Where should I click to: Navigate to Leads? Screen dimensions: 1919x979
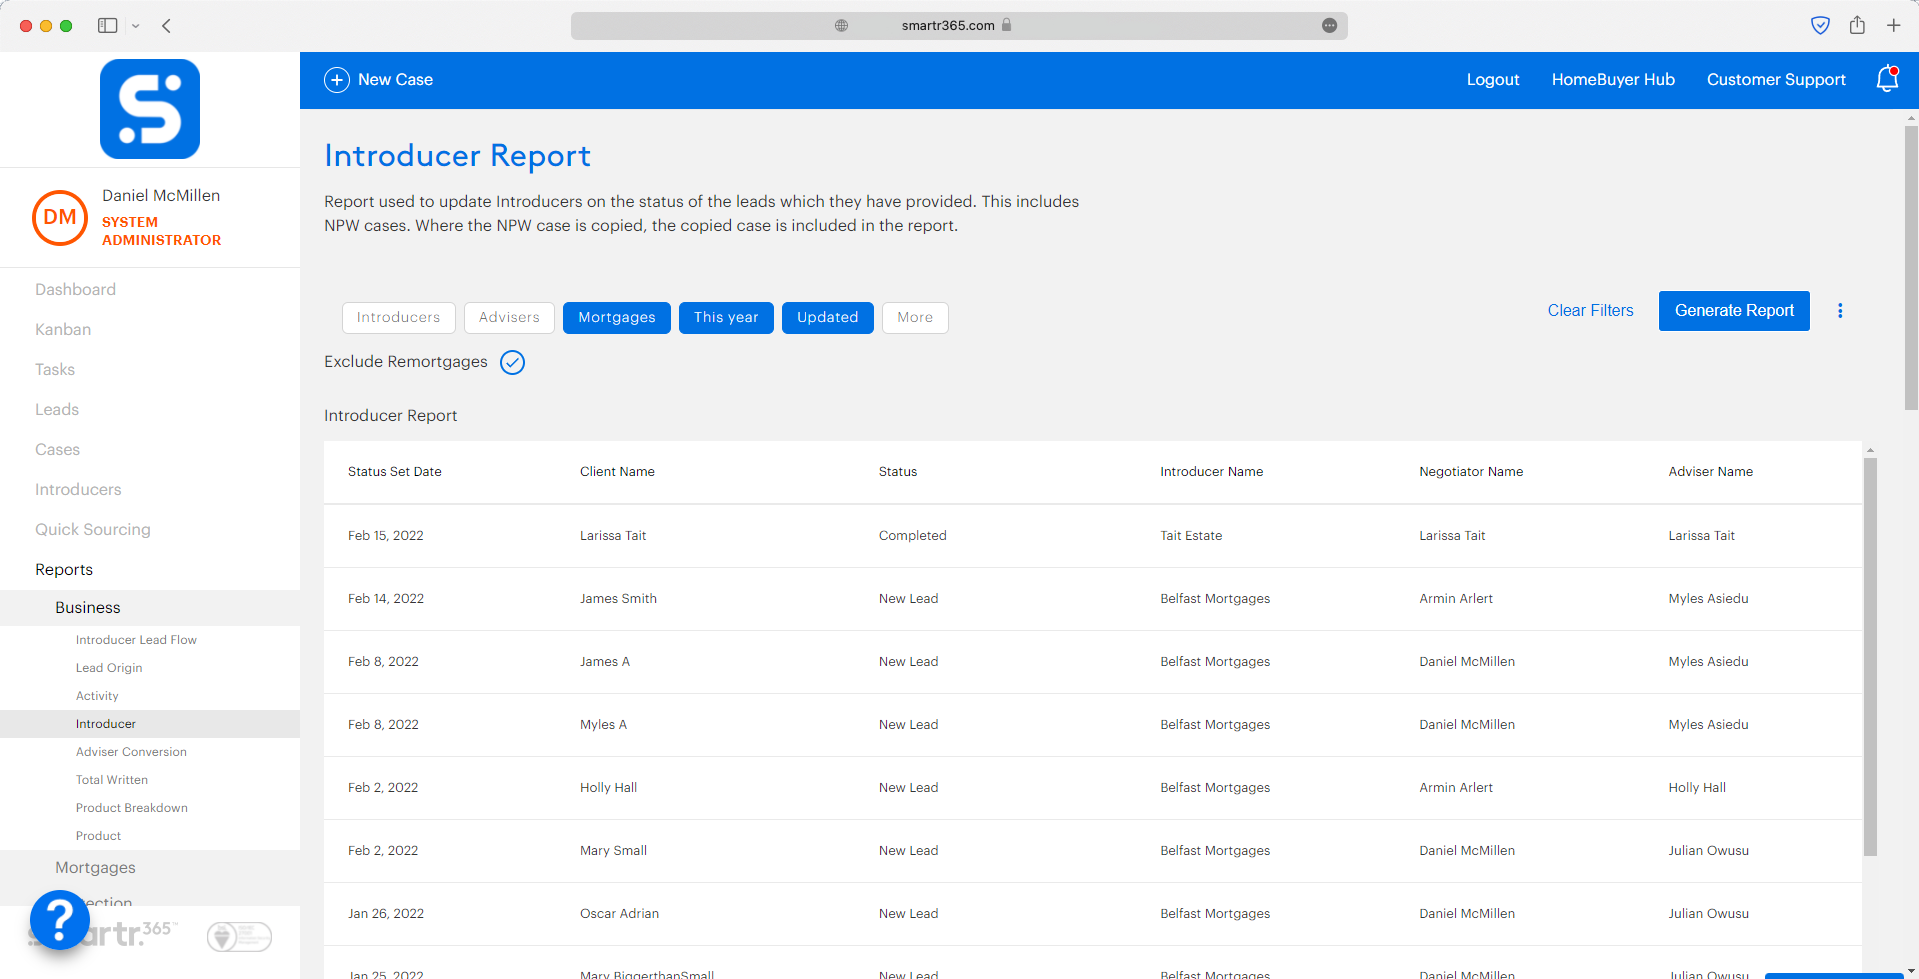(57, 410)
